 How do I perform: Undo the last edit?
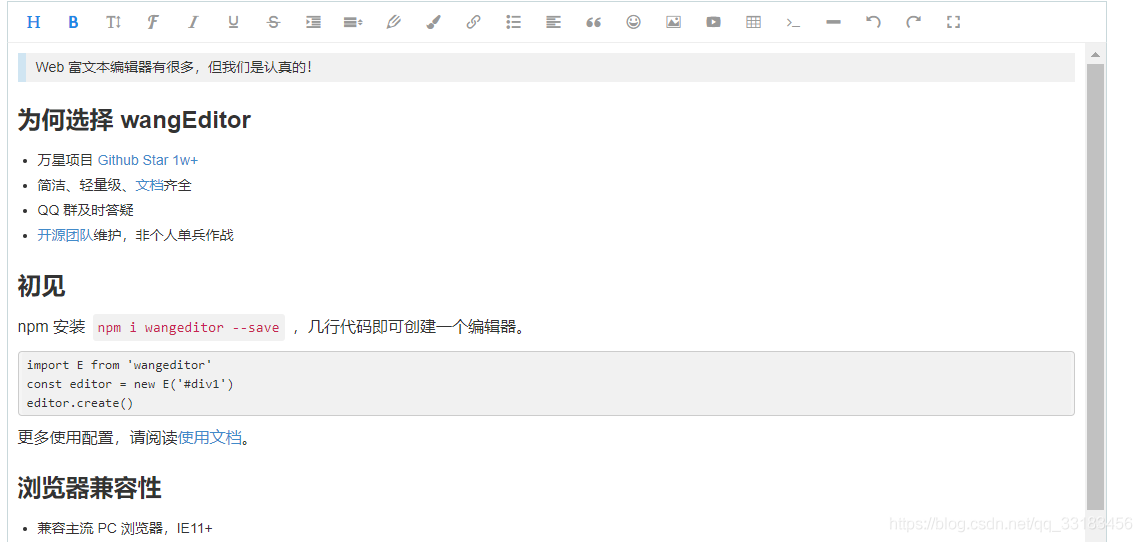click(x=874, y=22)
